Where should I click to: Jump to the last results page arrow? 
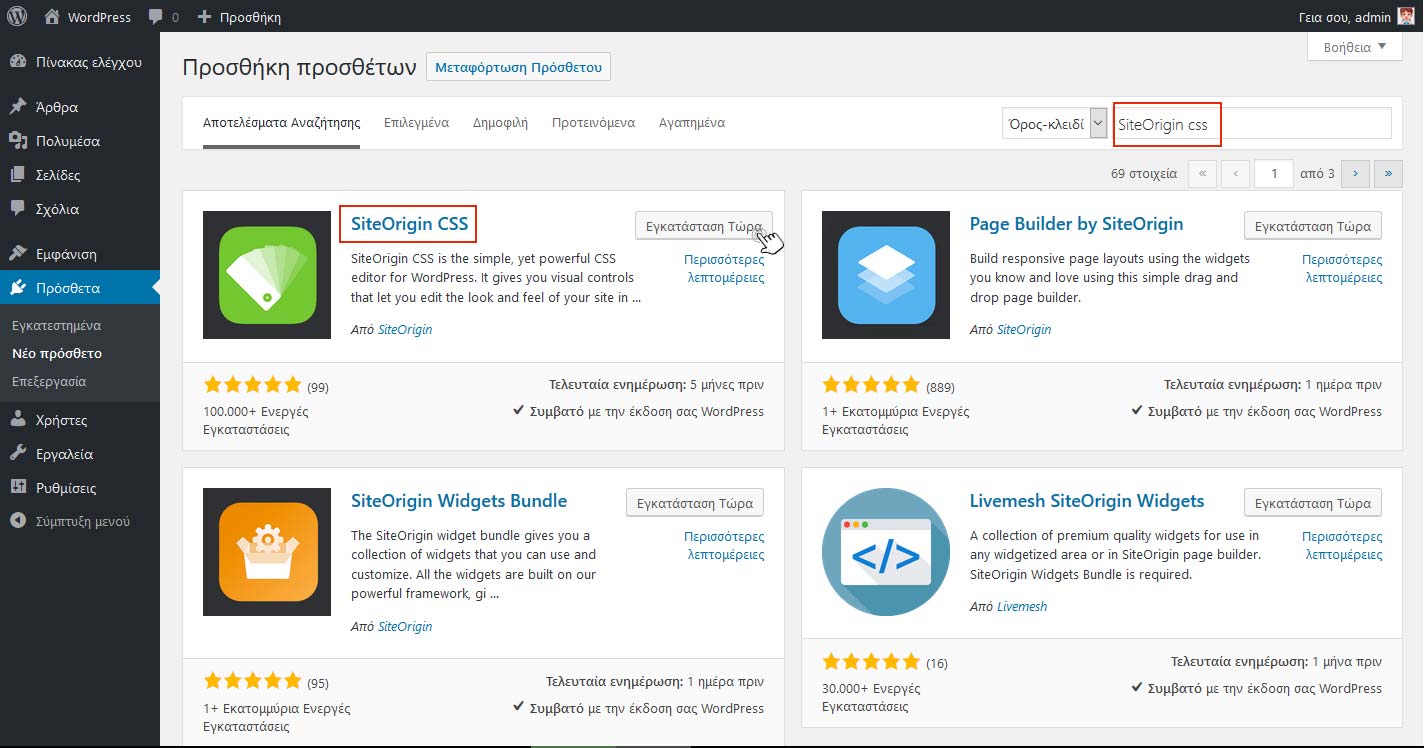(x=1388, y=174)
